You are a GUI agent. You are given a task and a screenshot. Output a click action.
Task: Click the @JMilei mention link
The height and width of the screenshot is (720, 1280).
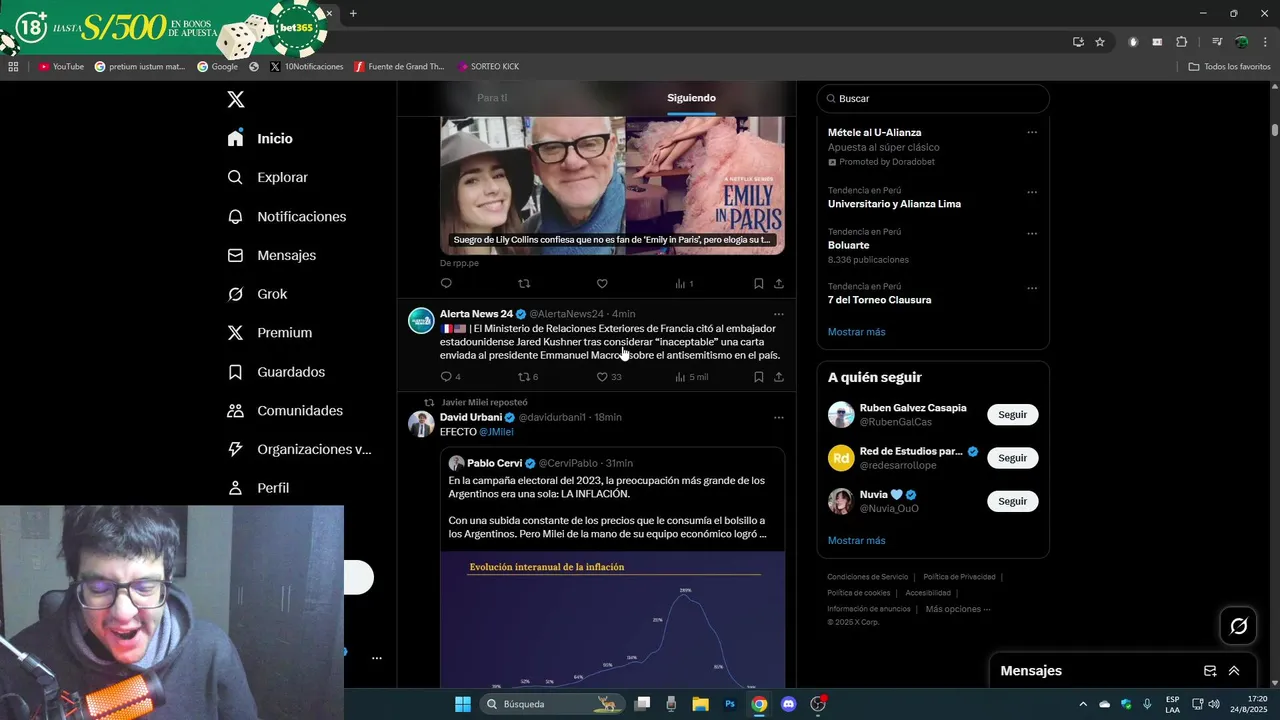(496, 432)
